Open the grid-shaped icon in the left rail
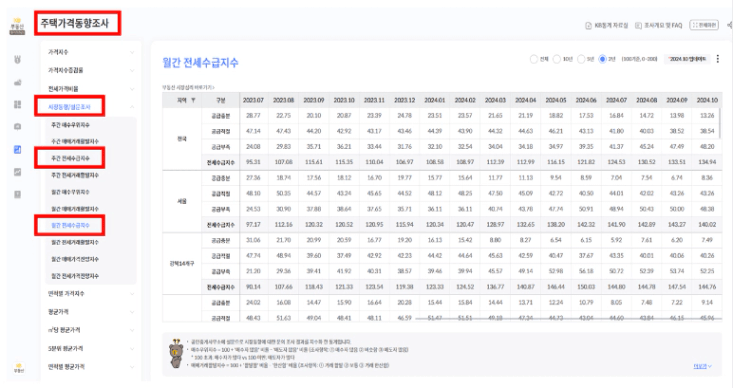This screenshot has height=388, width=733. click(18, 104)
